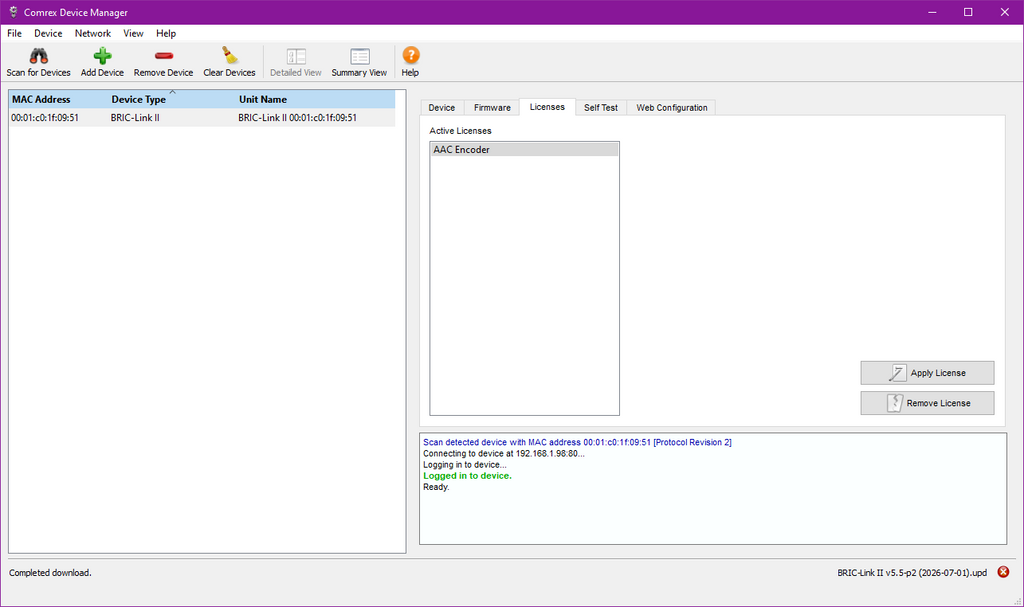Sort by Device Type column header
The height and width of the screenshot is (607, 1024).
[172, 99]
